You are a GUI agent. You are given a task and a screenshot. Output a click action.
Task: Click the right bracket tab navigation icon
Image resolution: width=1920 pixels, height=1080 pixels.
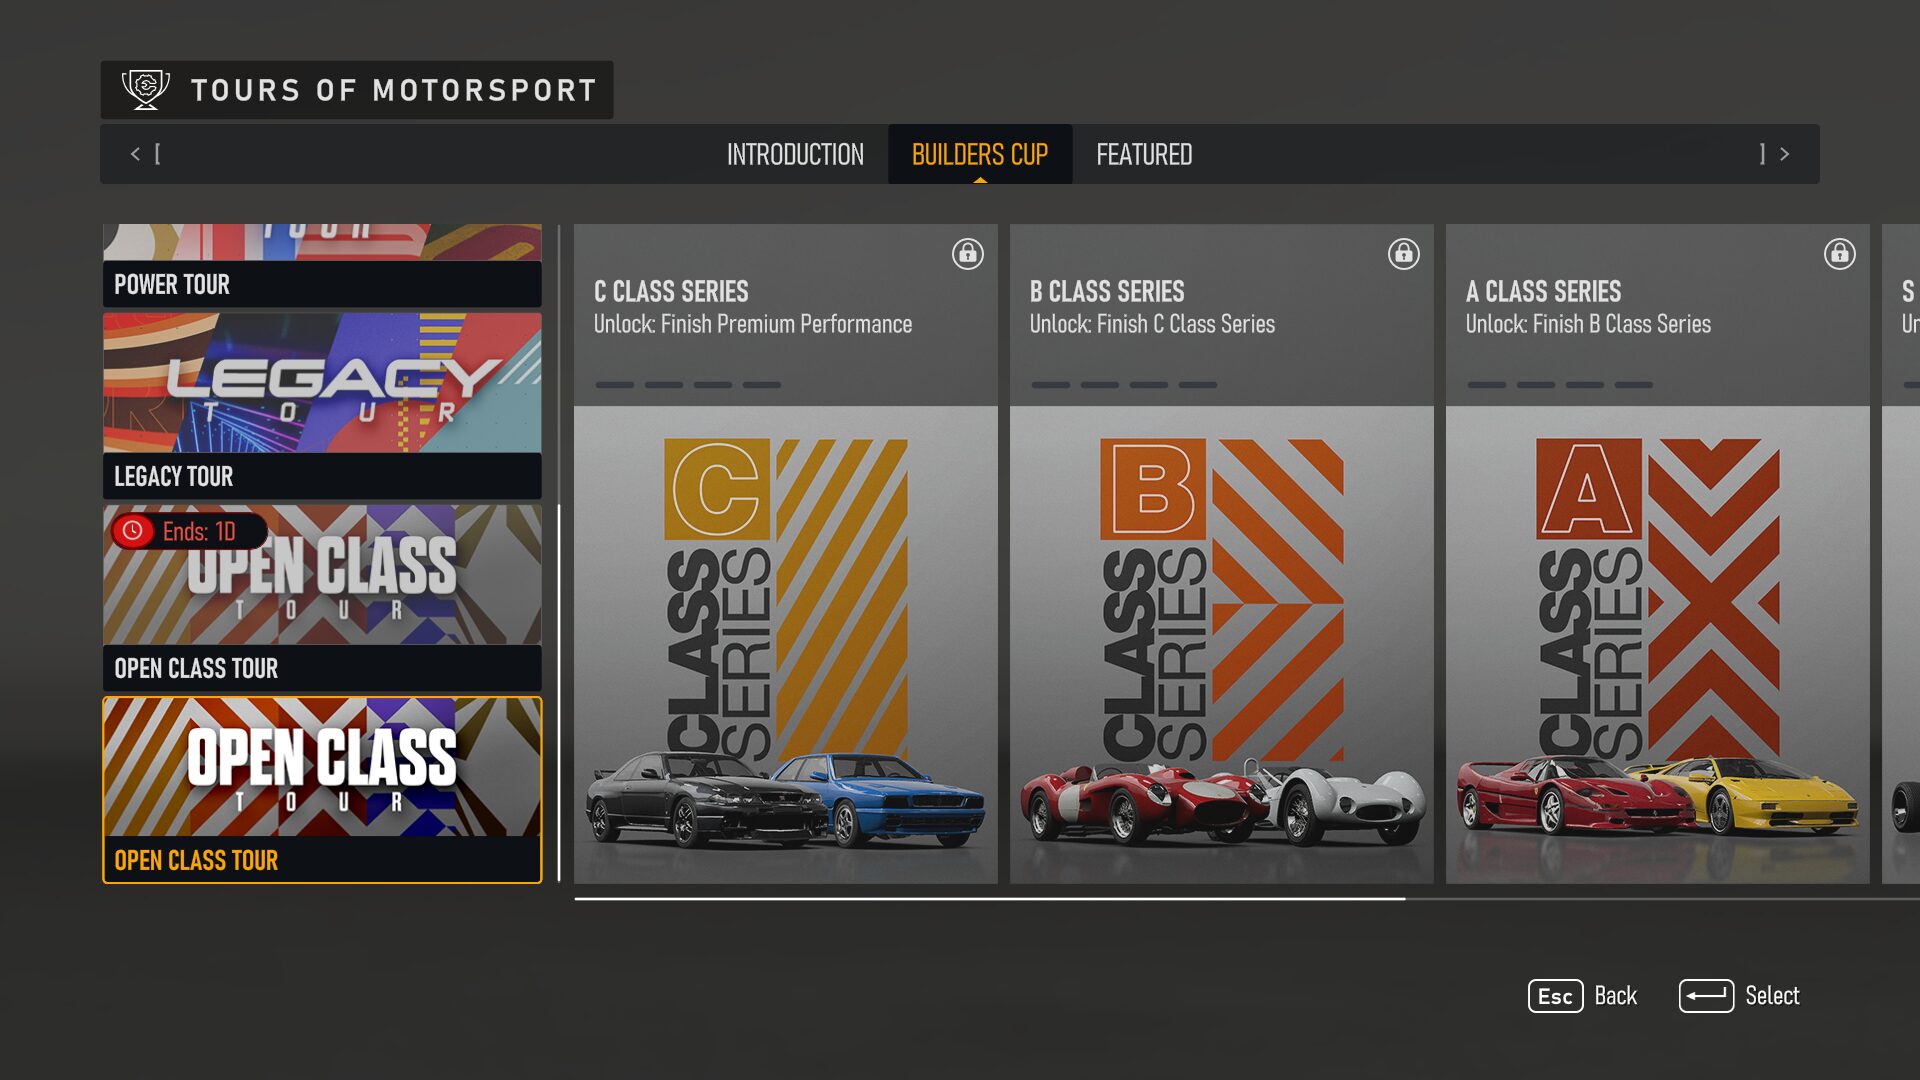coord(1762,154)
